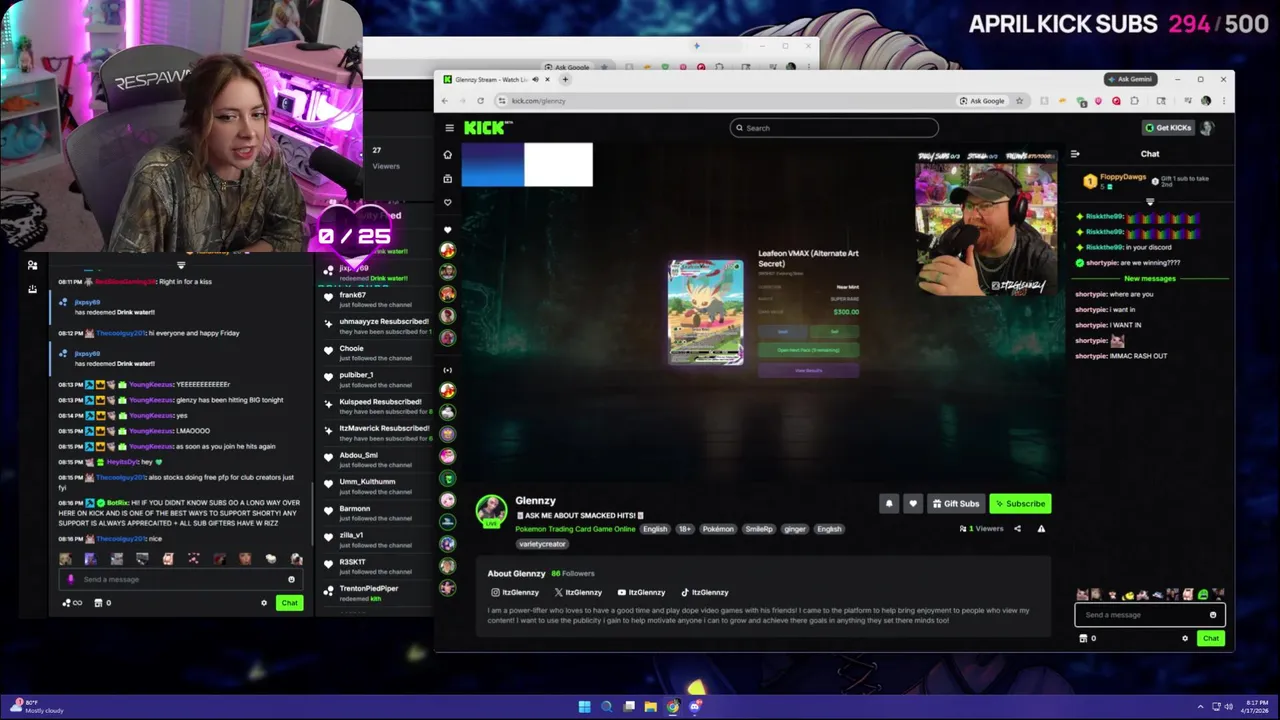Expand pinned message chevron in left chat
1280x720 pixels.
181,266
